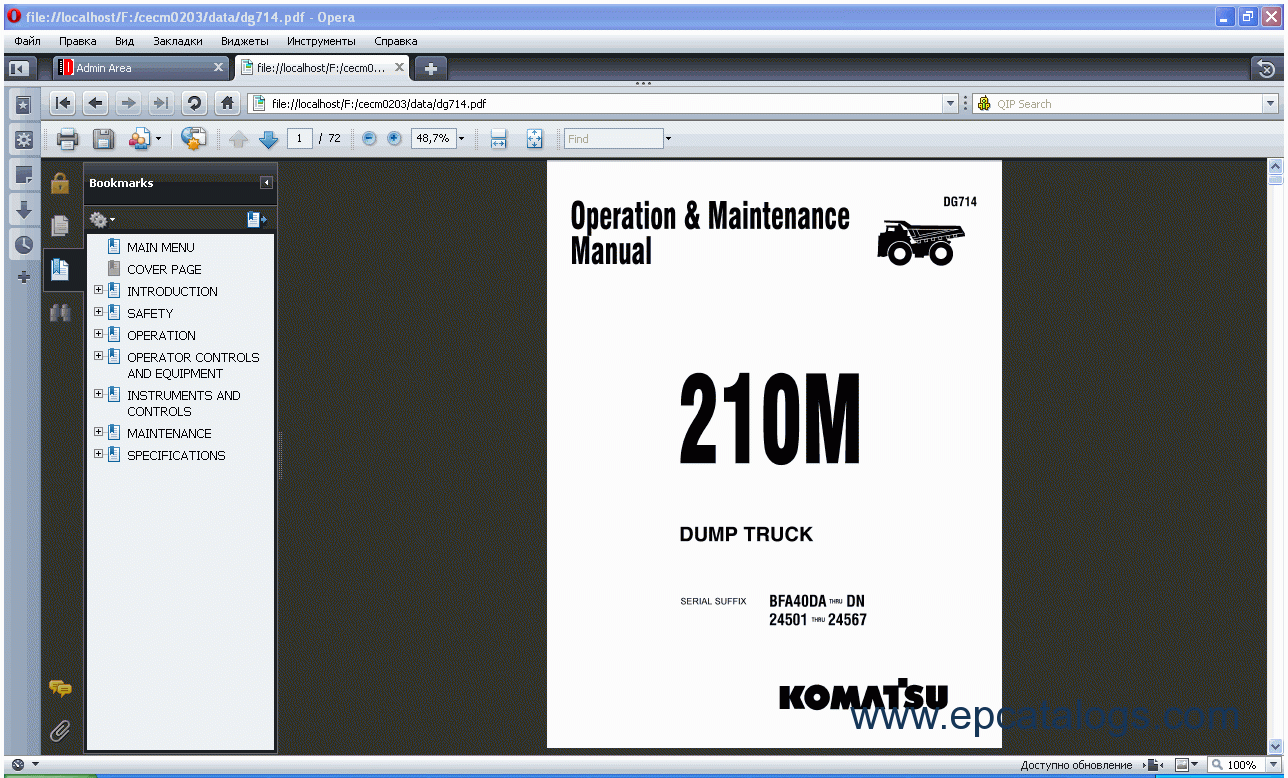Viewport: 1288px width, 778px height.
Task: Open PDF search binoculars panel
Action: pos(60,313)
